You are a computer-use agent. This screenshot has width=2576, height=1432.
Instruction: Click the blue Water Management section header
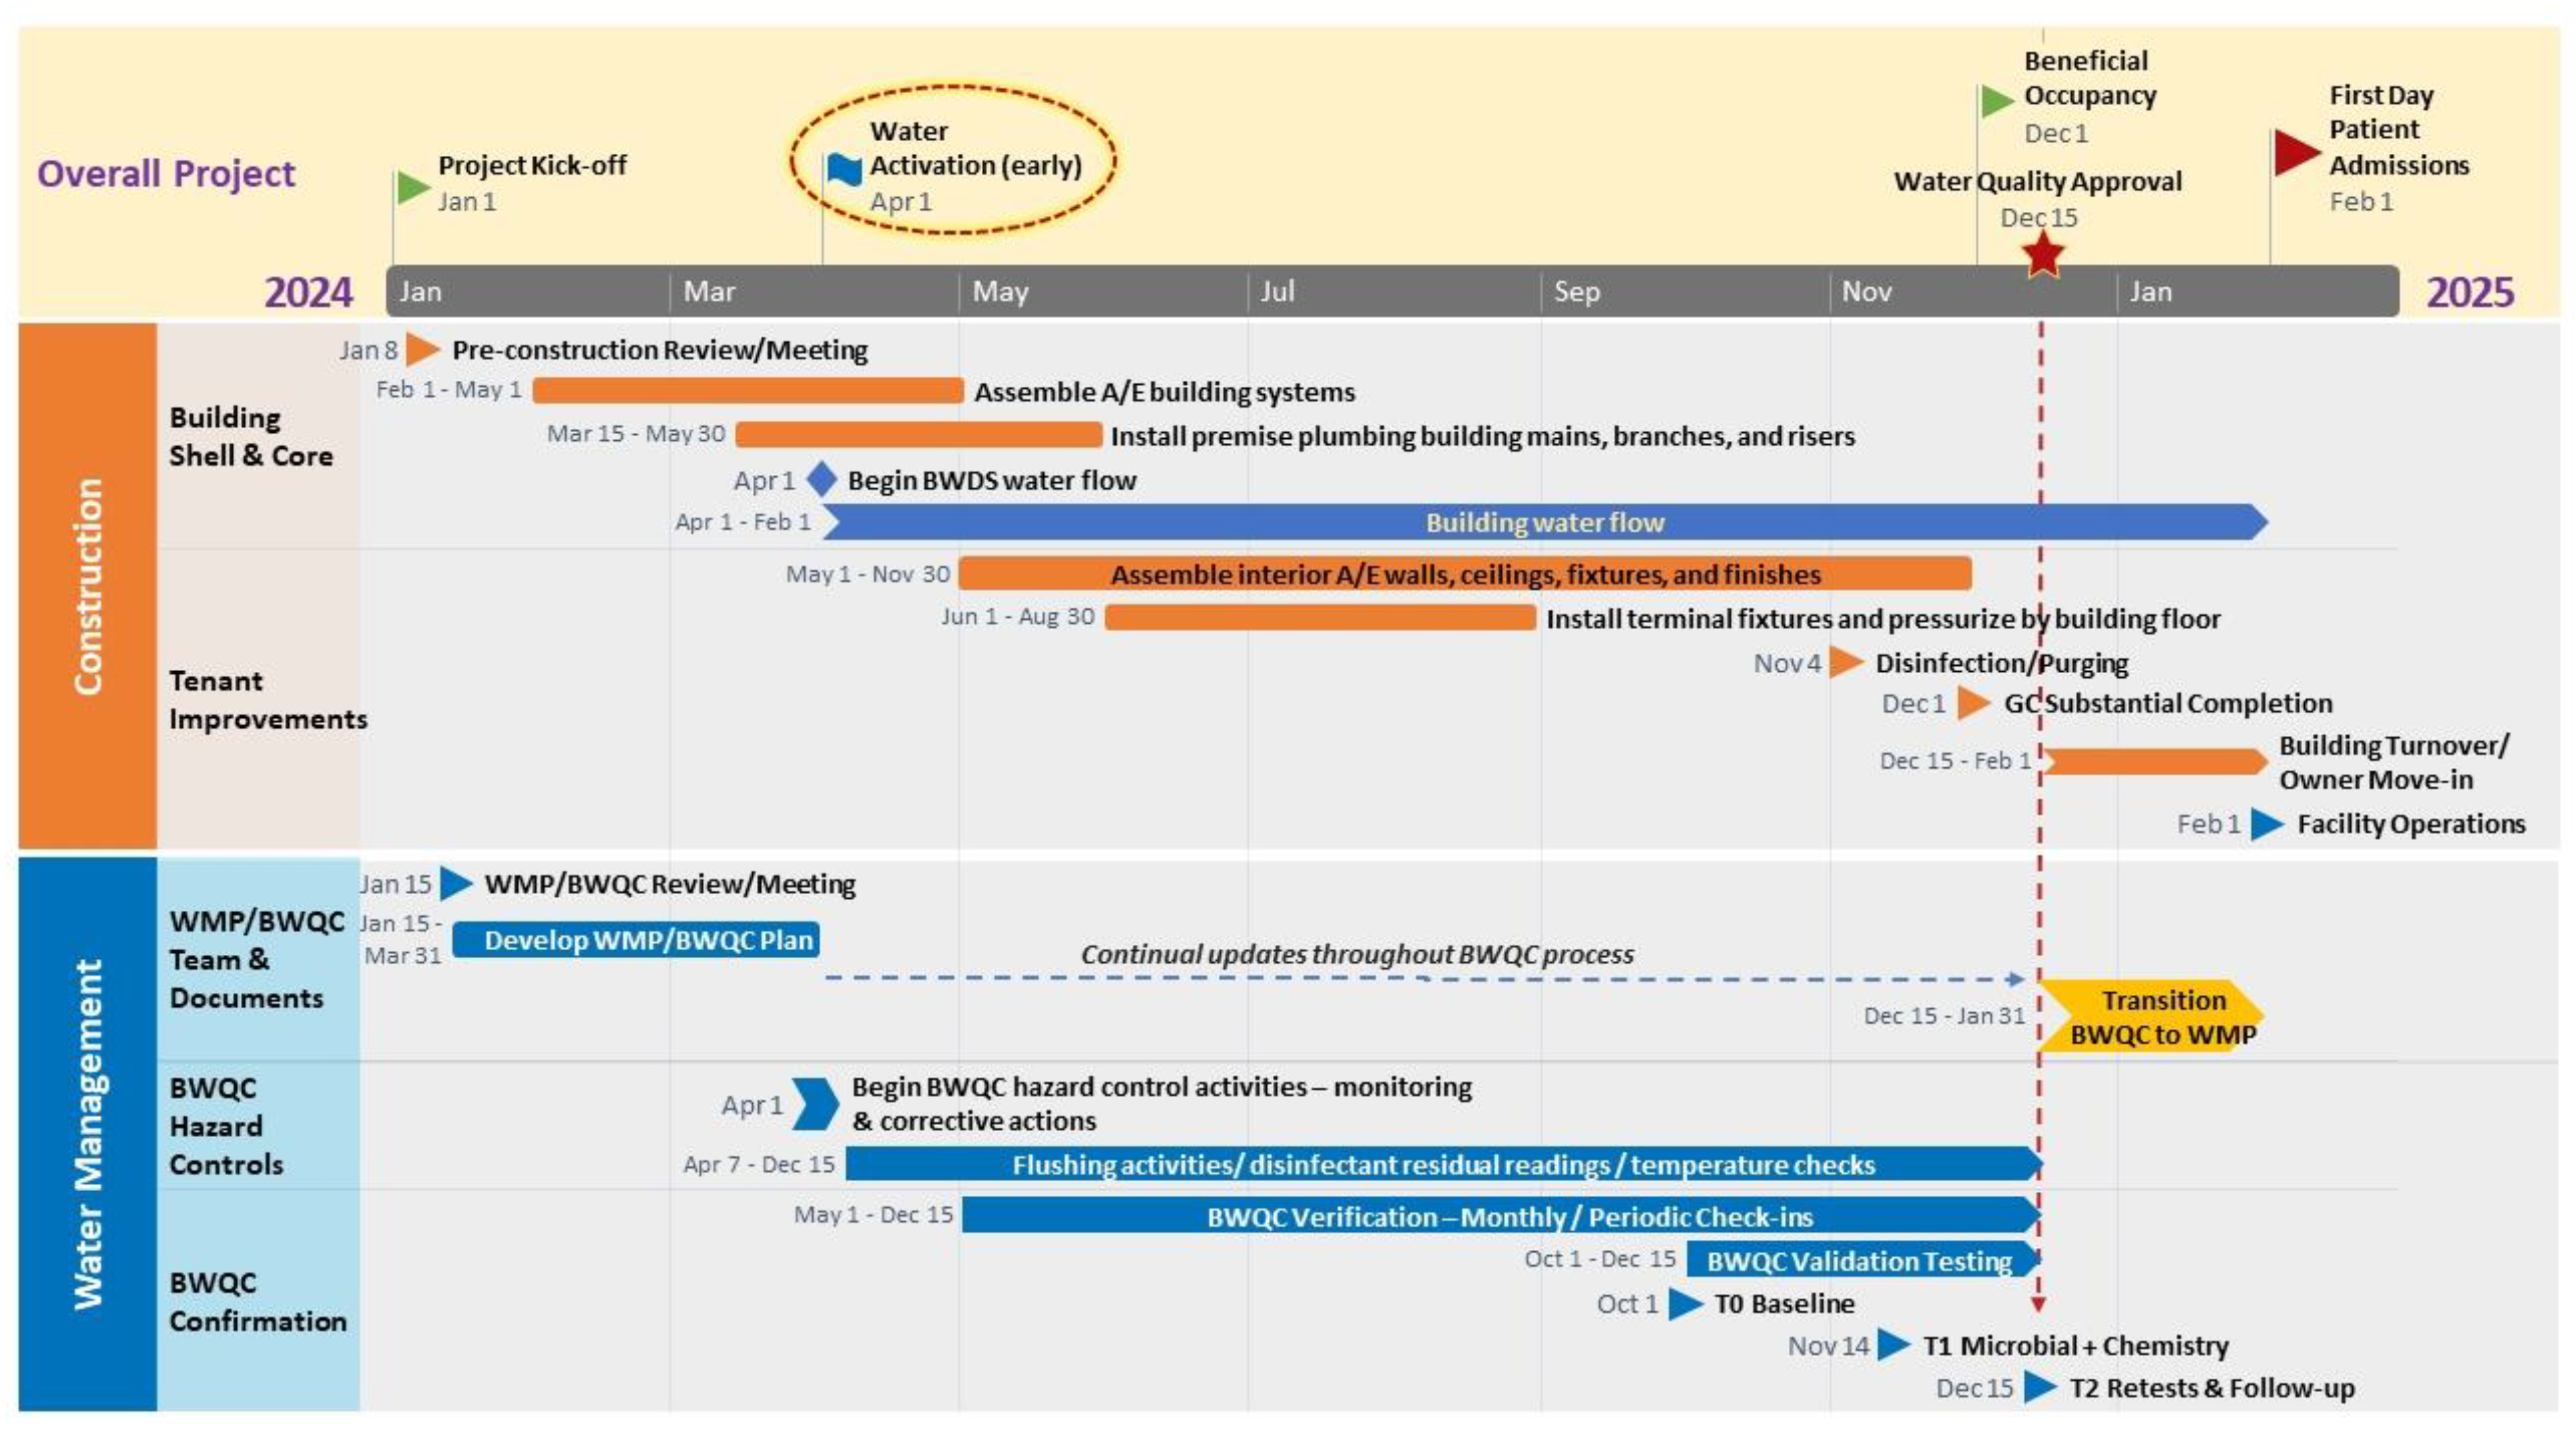tap(87, 1133)
